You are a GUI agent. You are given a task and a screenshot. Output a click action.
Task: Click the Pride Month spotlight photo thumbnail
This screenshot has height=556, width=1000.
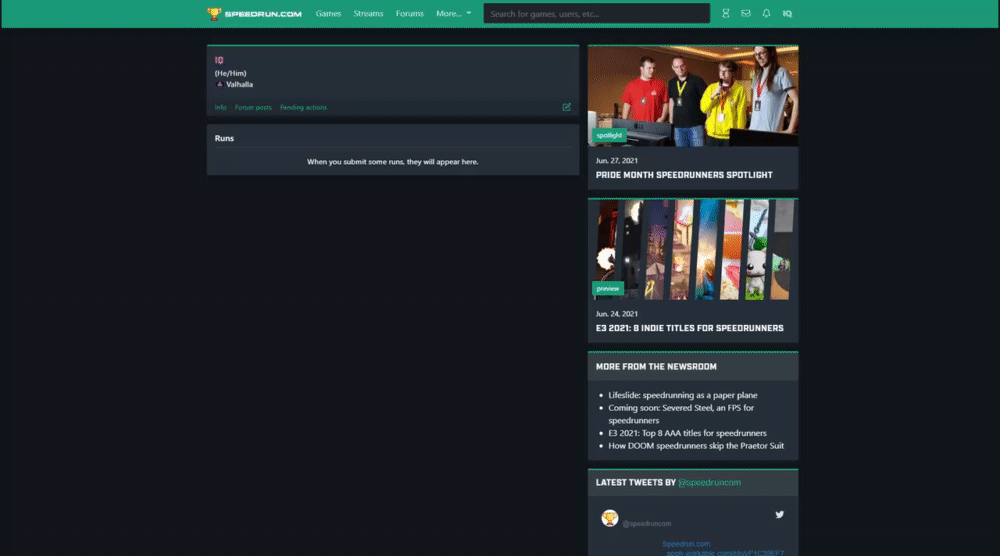[x=693, y=96]
